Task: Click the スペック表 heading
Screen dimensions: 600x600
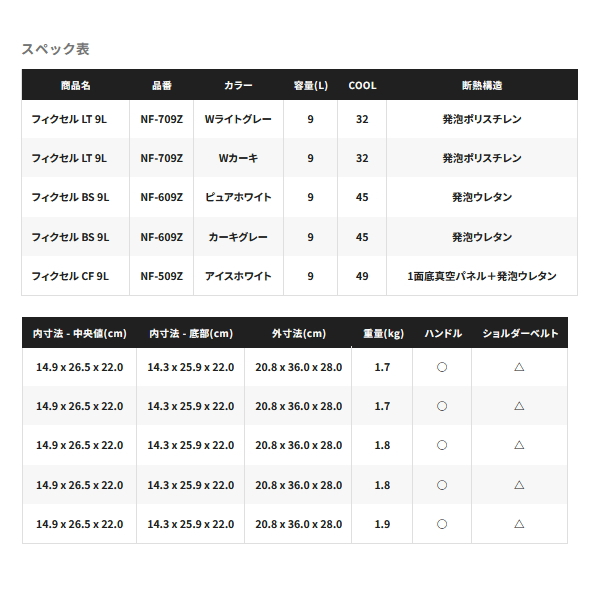Action: click(x=55, y=49)
